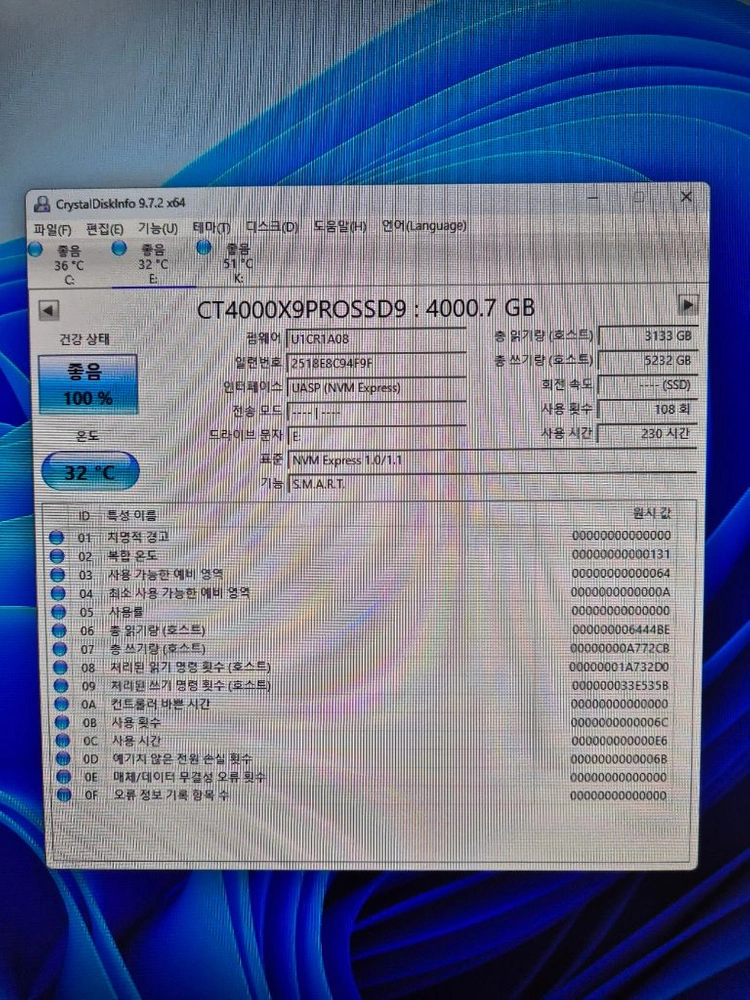Click raw value 00000000A772CB
The width and height of the screenshot is (750, 1000).
[620, 648]
